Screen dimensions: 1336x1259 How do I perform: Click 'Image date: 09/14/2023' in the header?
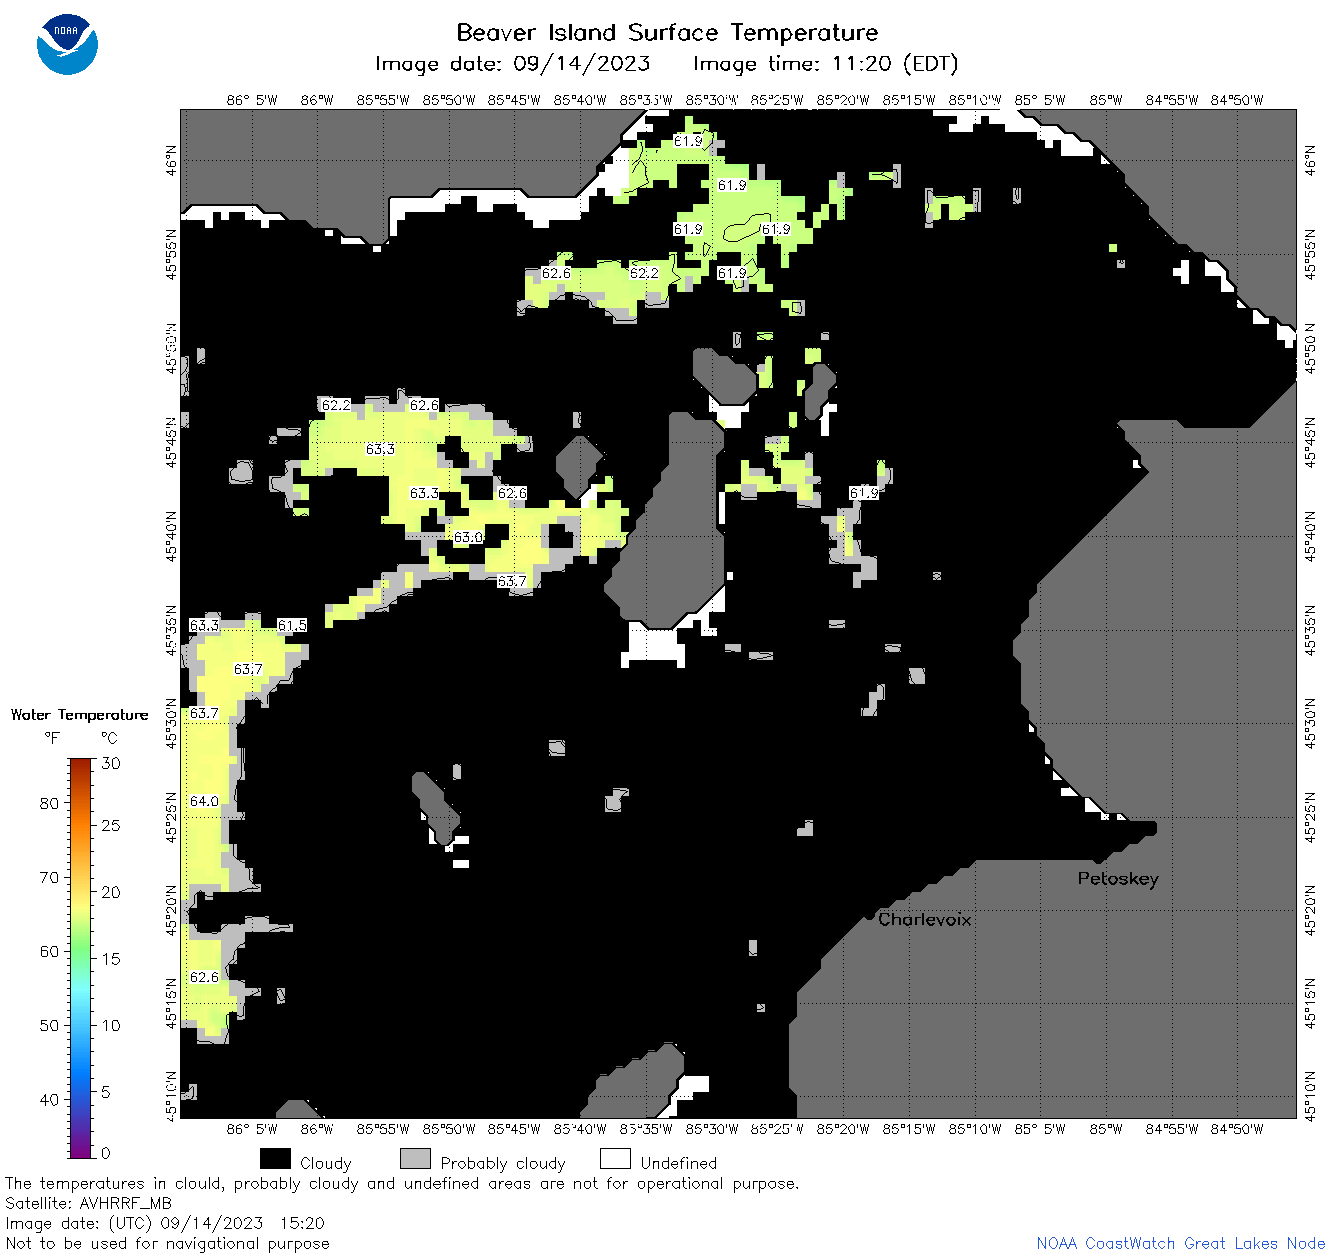(512, 64)
